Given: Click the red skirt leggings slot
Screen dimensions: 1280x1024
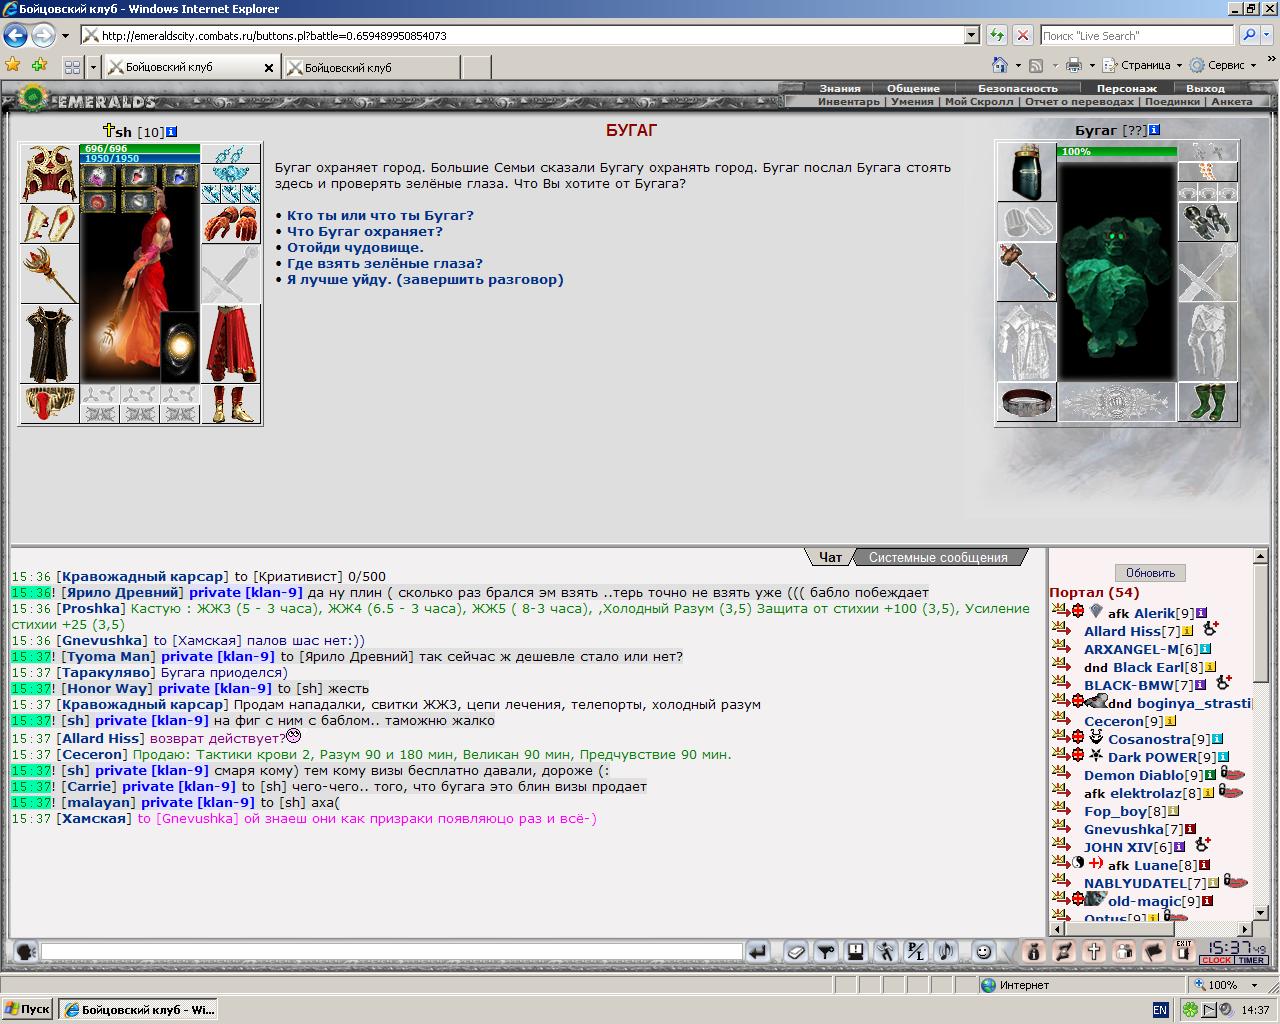Looking at the screenshot, I should pos(231,344).
